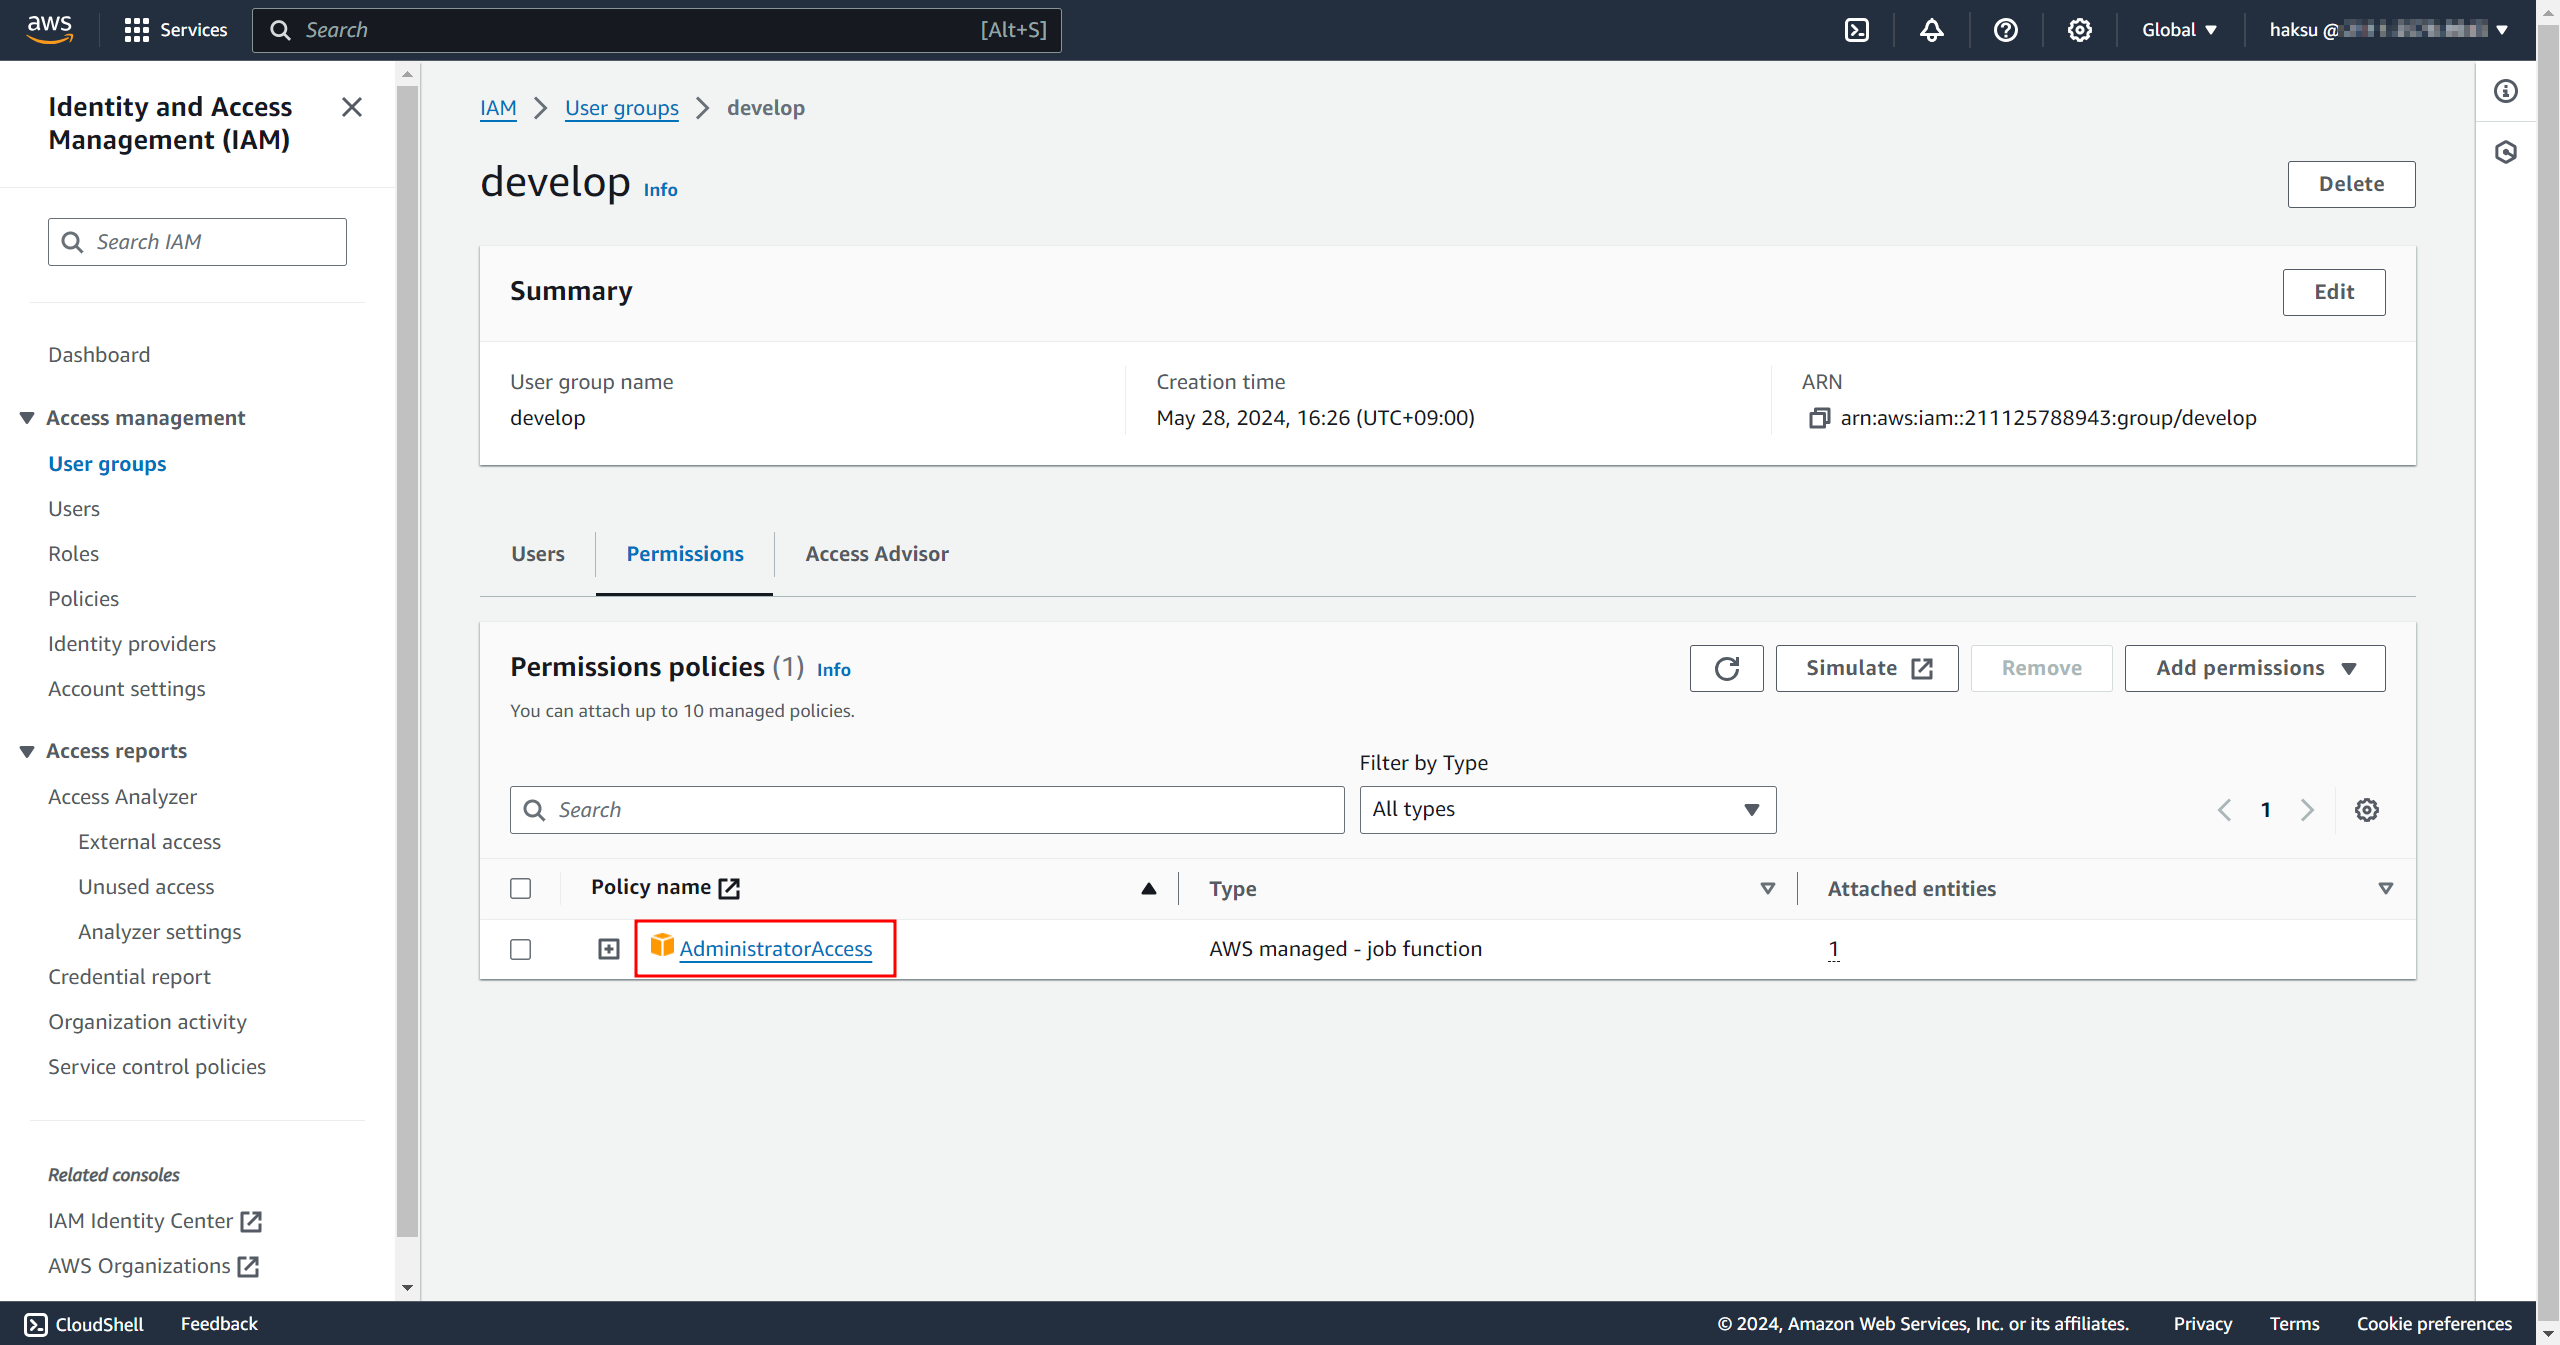
Task: Copy the ARN with the copy icon
Action: click(x=1819, y=418)
